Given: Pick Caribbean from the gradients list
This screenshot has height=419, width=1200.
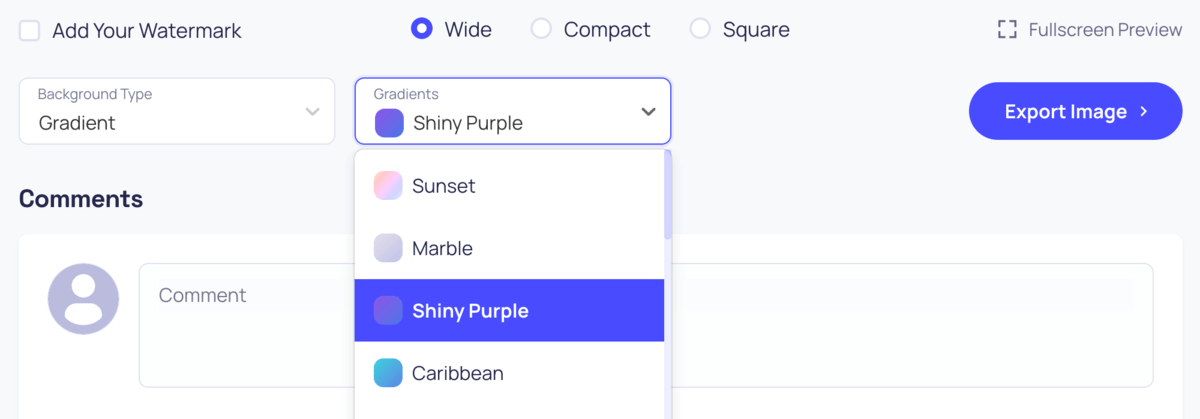Looking at the screenshot, I should (x=458, y=373).
